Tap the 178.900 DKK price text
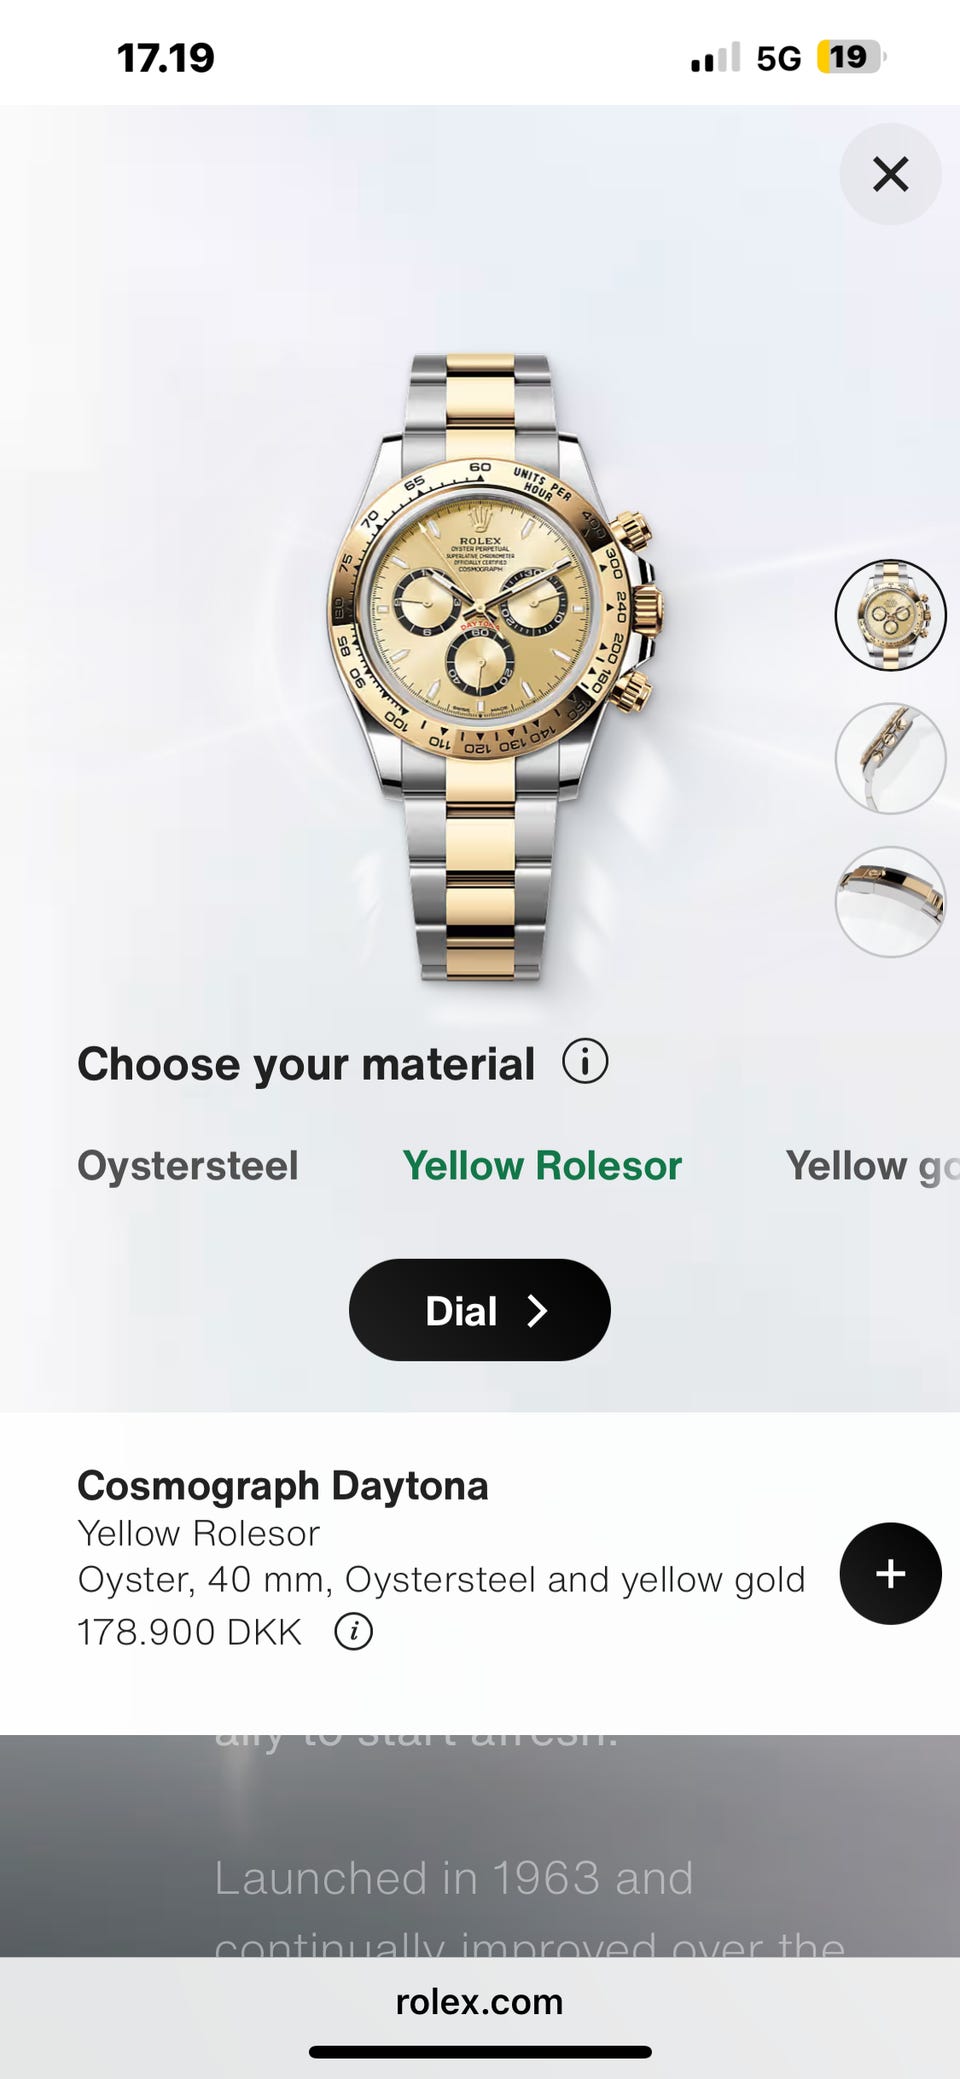This screenshot has height=2079, width=960. (x=189, y=1632)
